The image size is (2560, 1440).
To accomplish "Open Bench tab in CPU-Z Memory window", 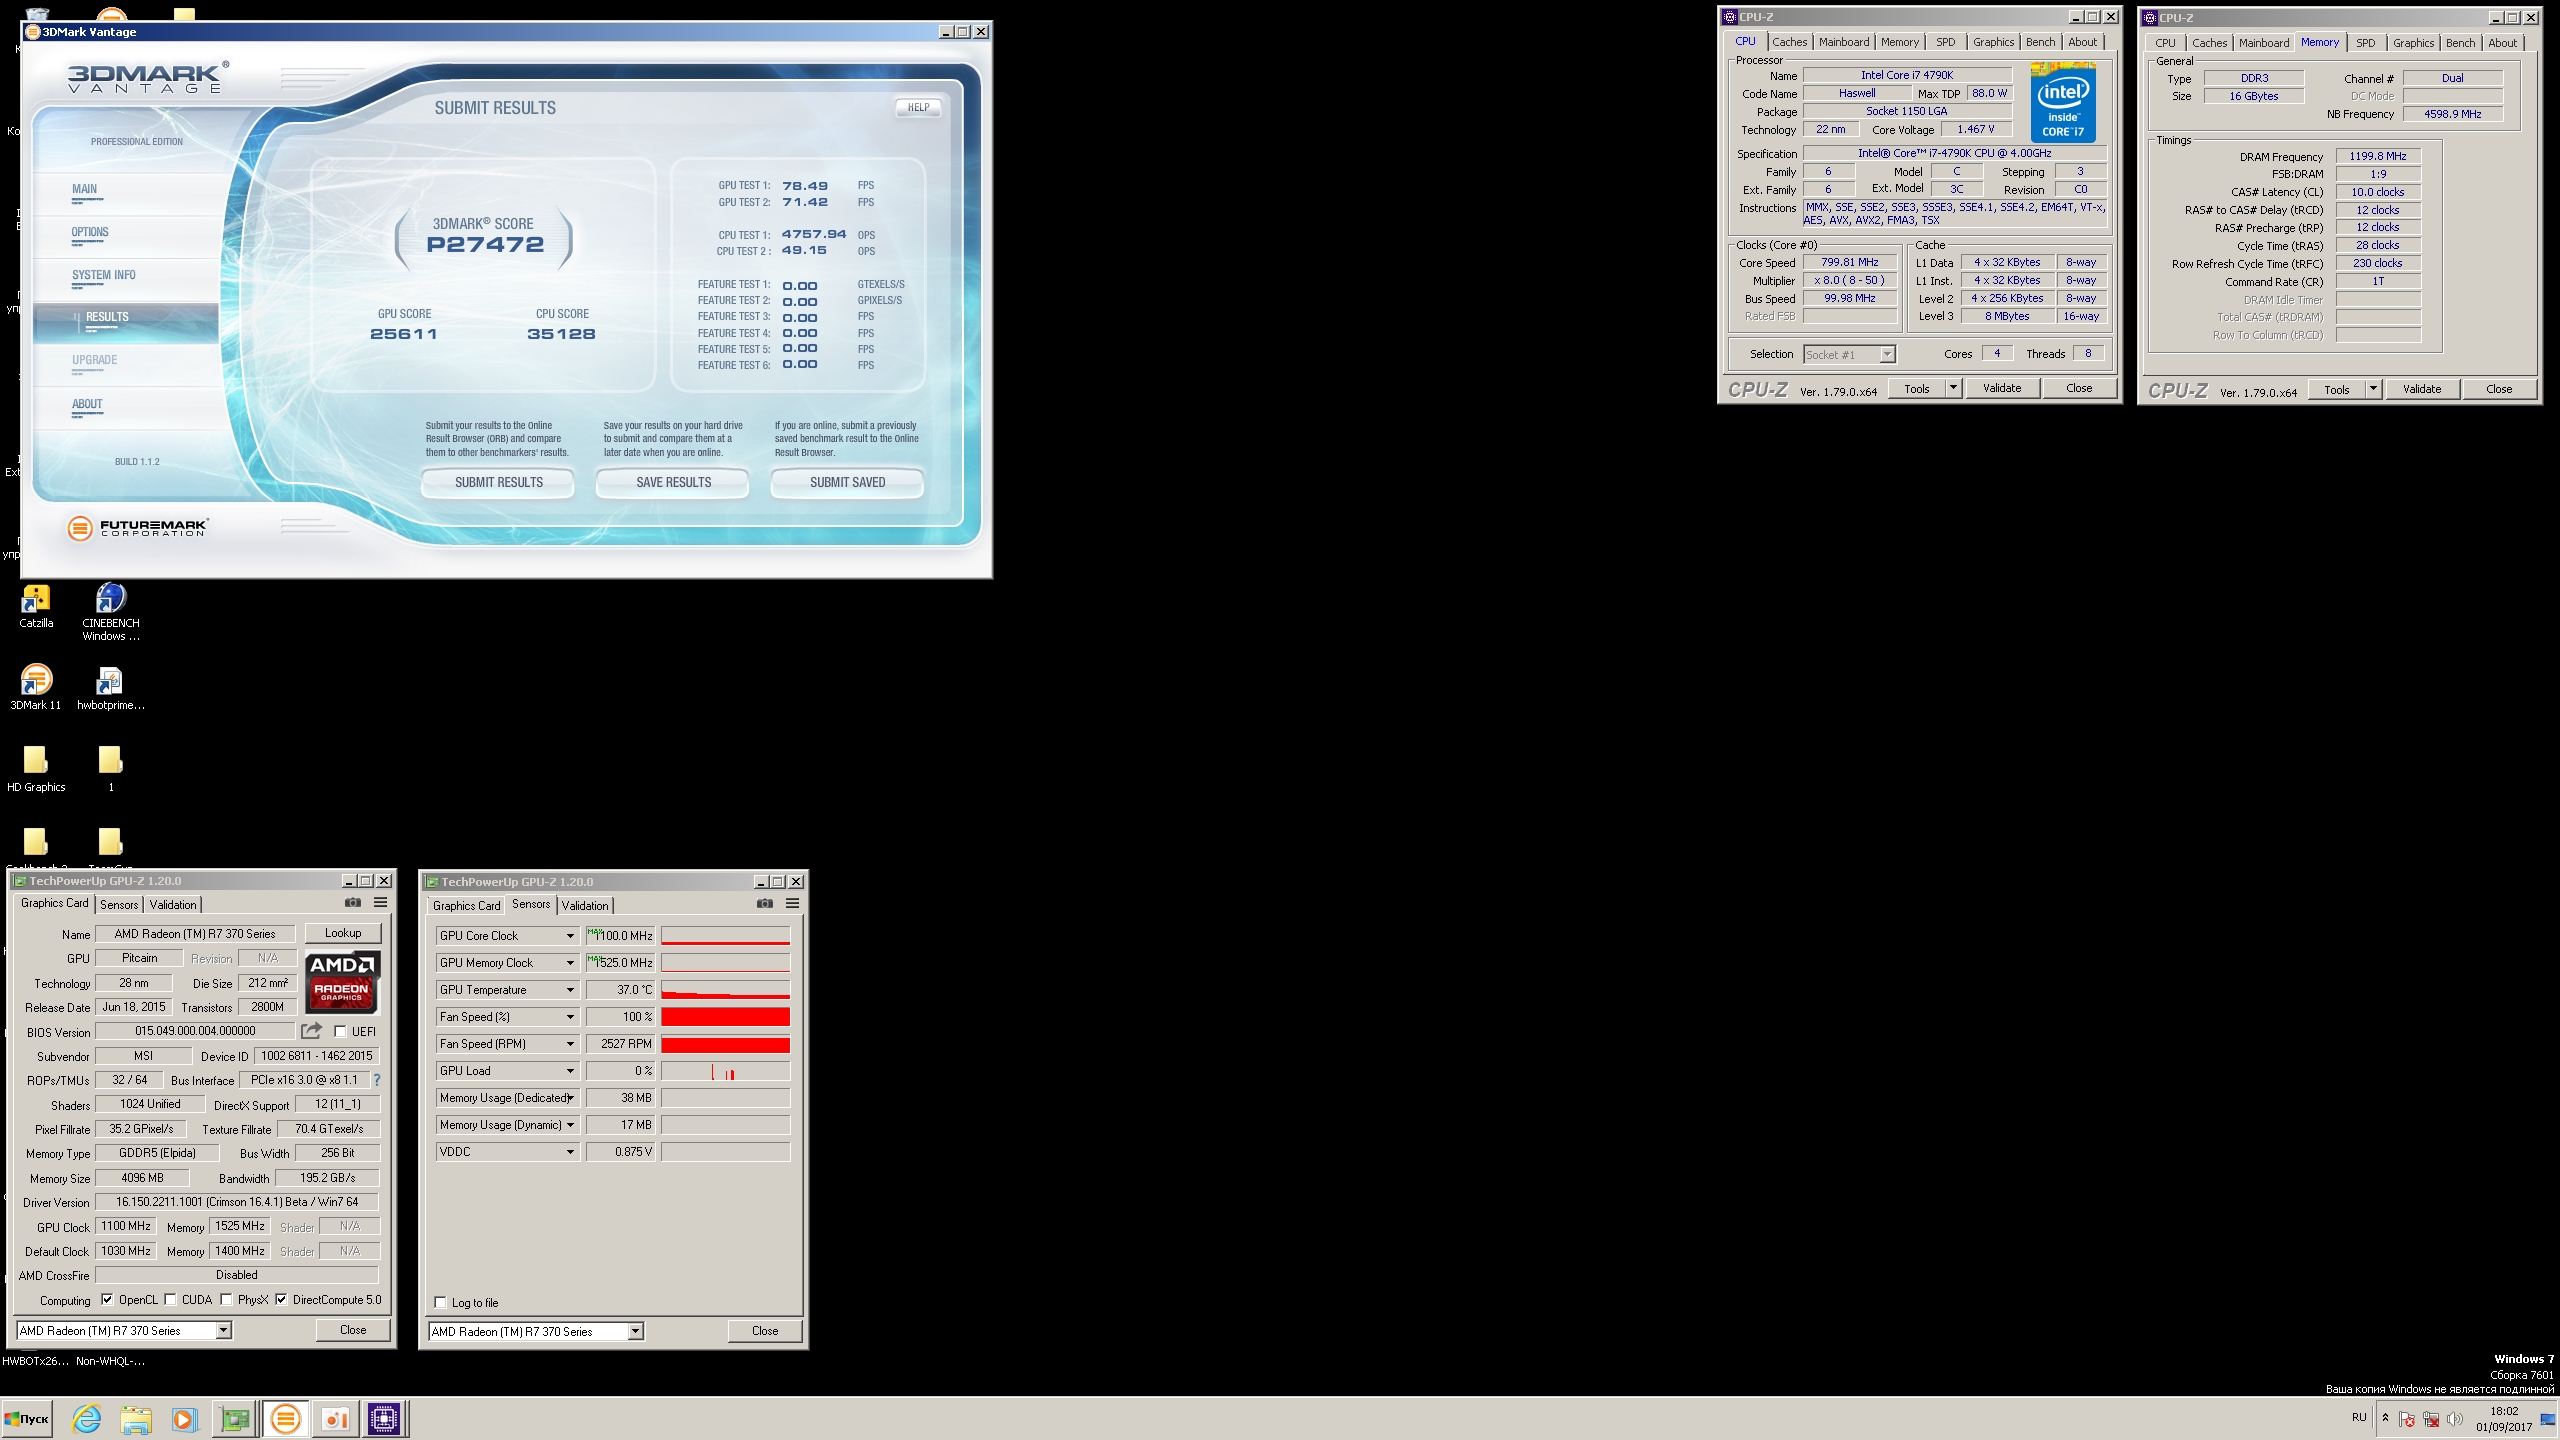I will 2461,43.
